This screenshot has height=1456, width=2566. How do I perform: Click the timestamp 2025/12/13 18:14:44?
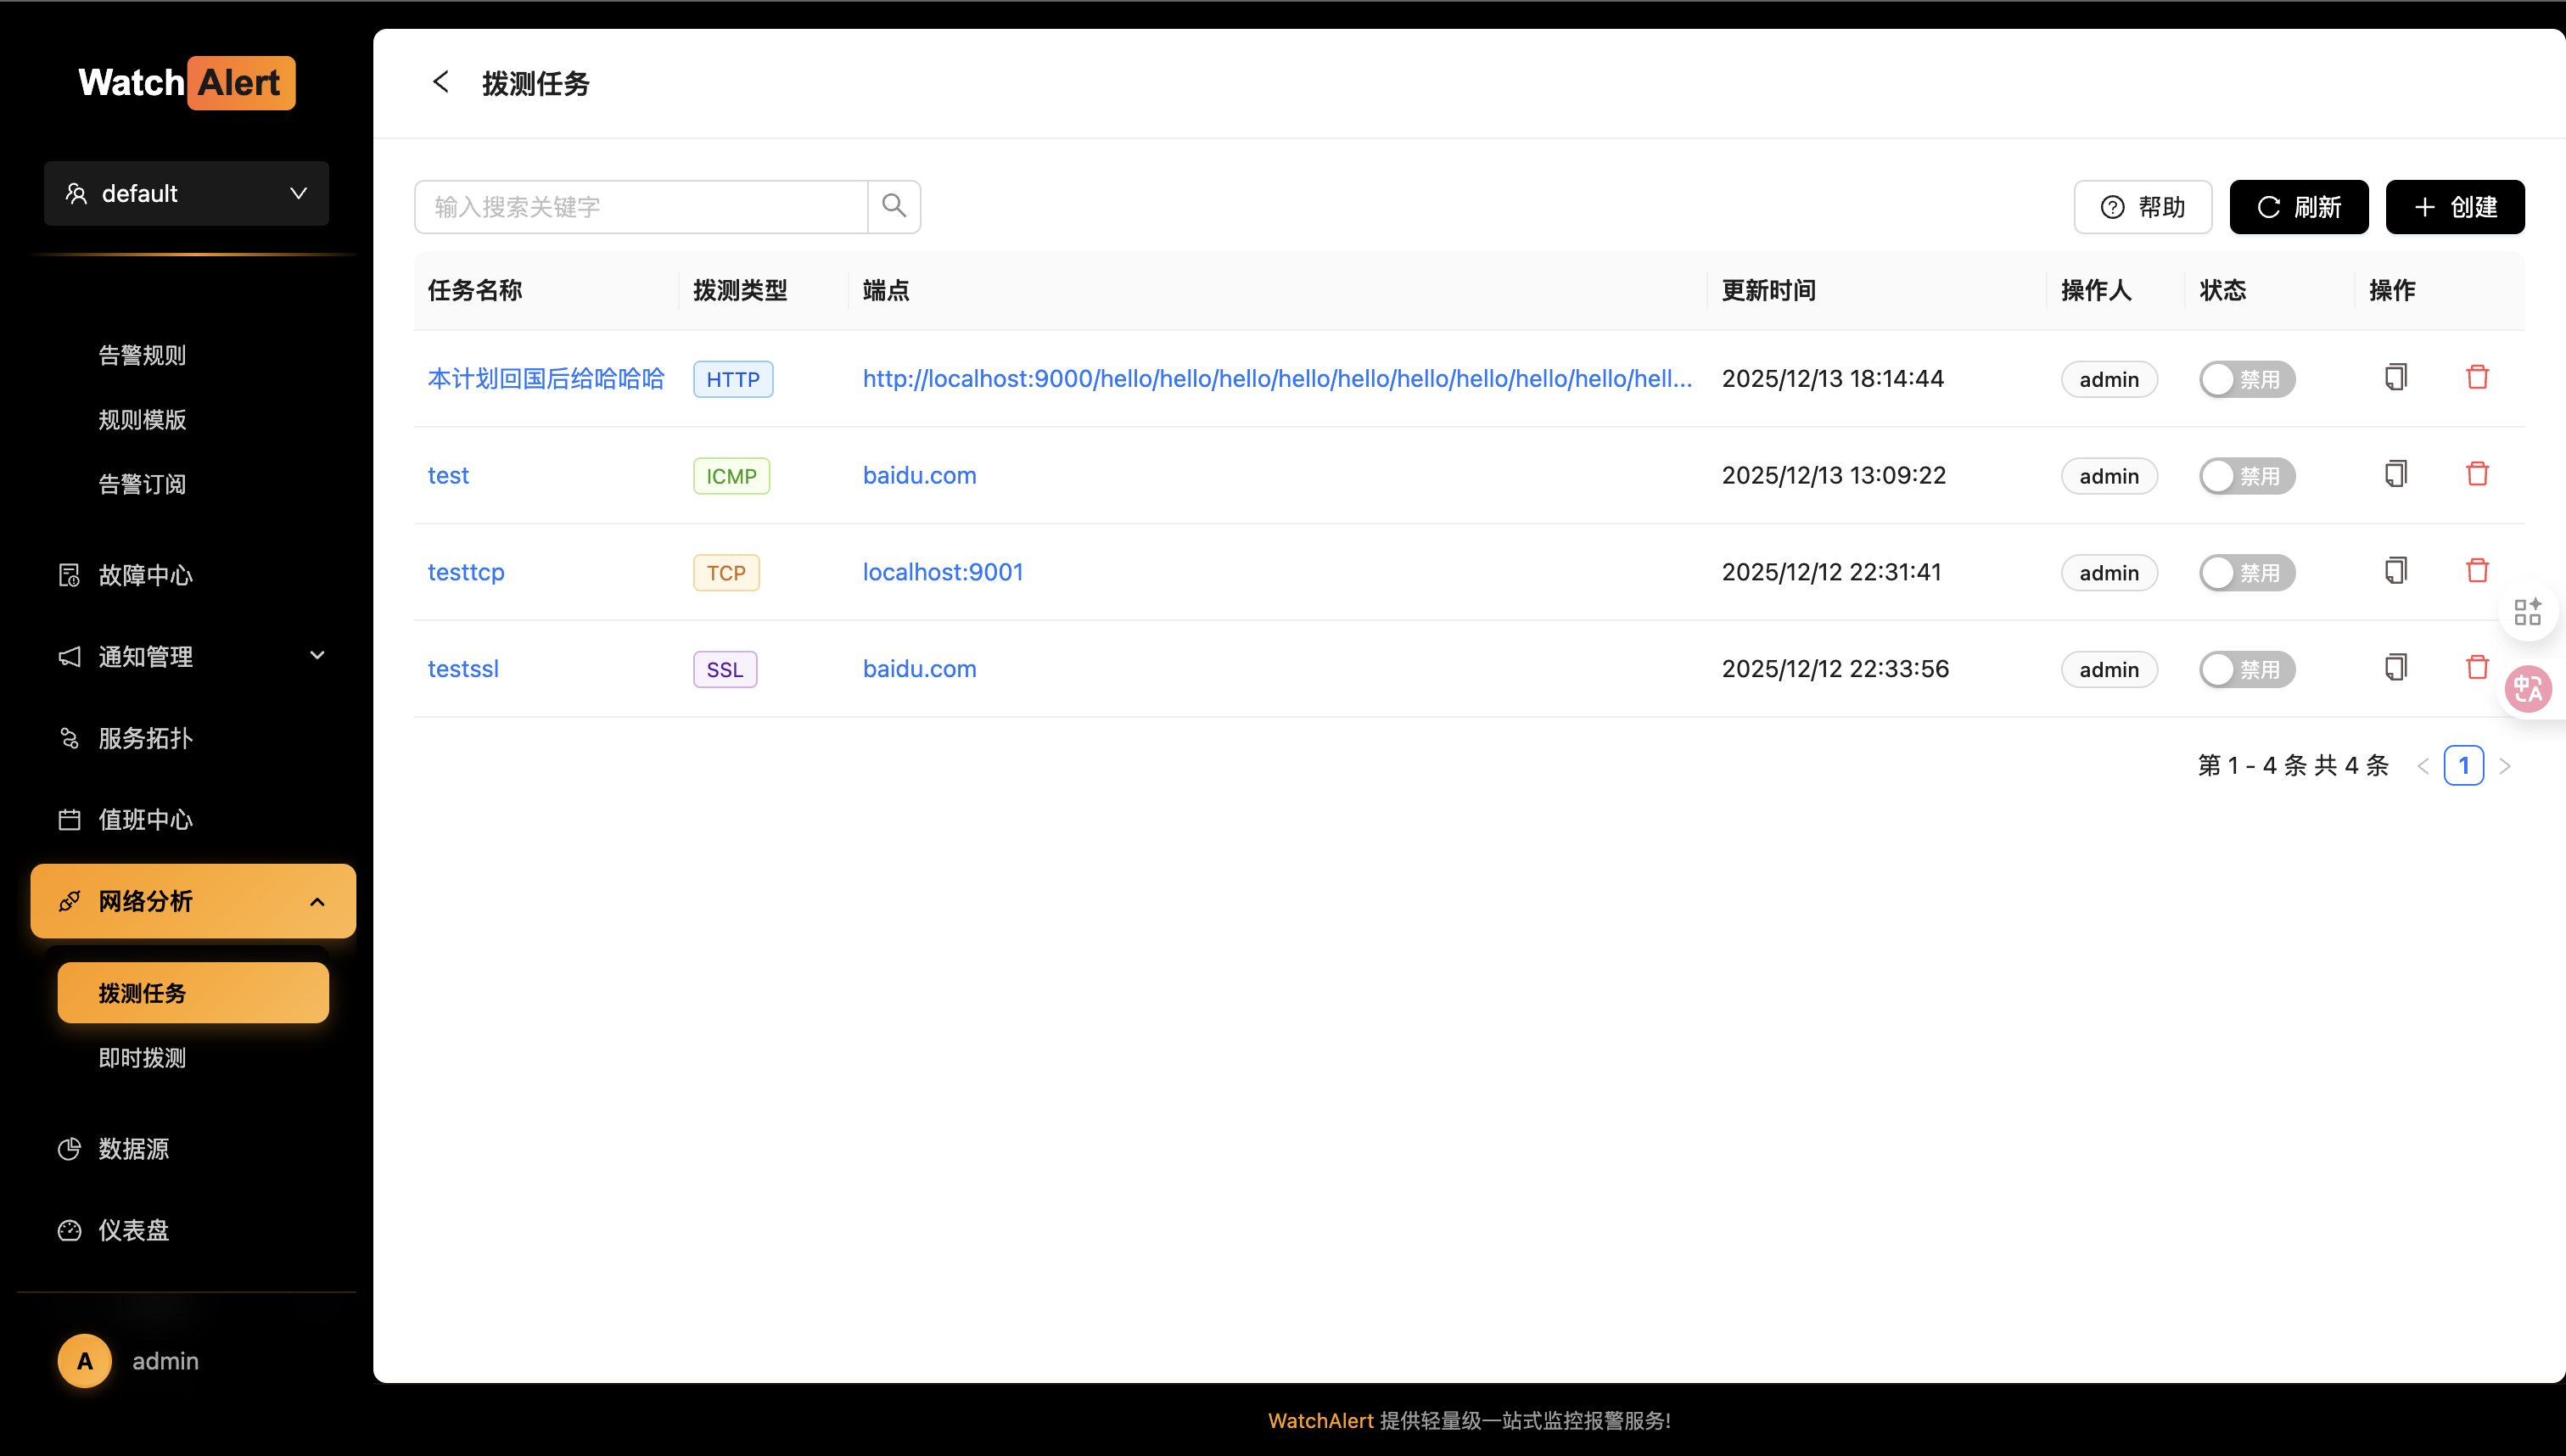pos(1832,379)
